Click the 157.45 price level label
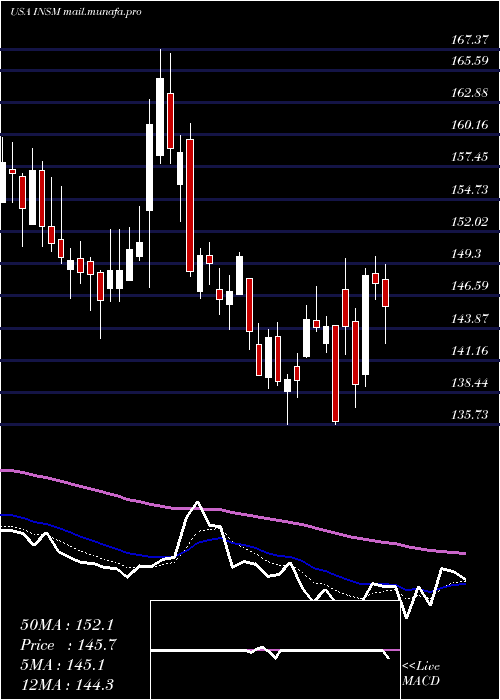The height and width of the screenshot is (700, 500). click(469, 157)
